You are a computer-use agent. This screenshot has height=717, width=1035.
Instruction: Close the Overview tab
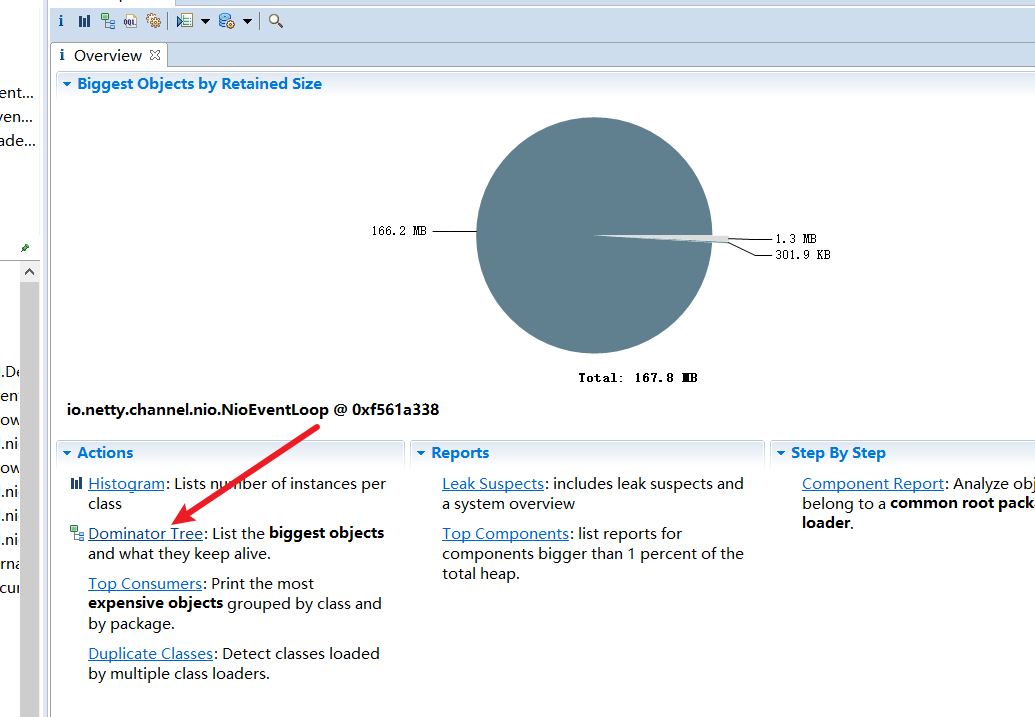pyautogui.click(x=155, y=56)
